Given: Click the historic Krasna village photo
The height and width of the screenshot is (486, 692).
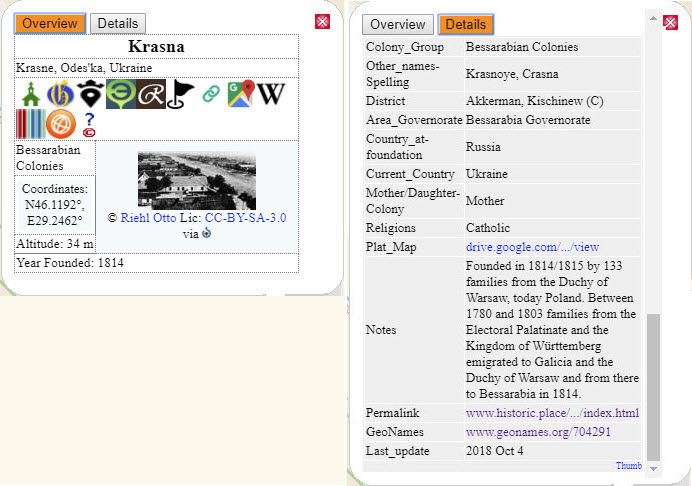Looking at the screenshot, I should pos(197,180).
